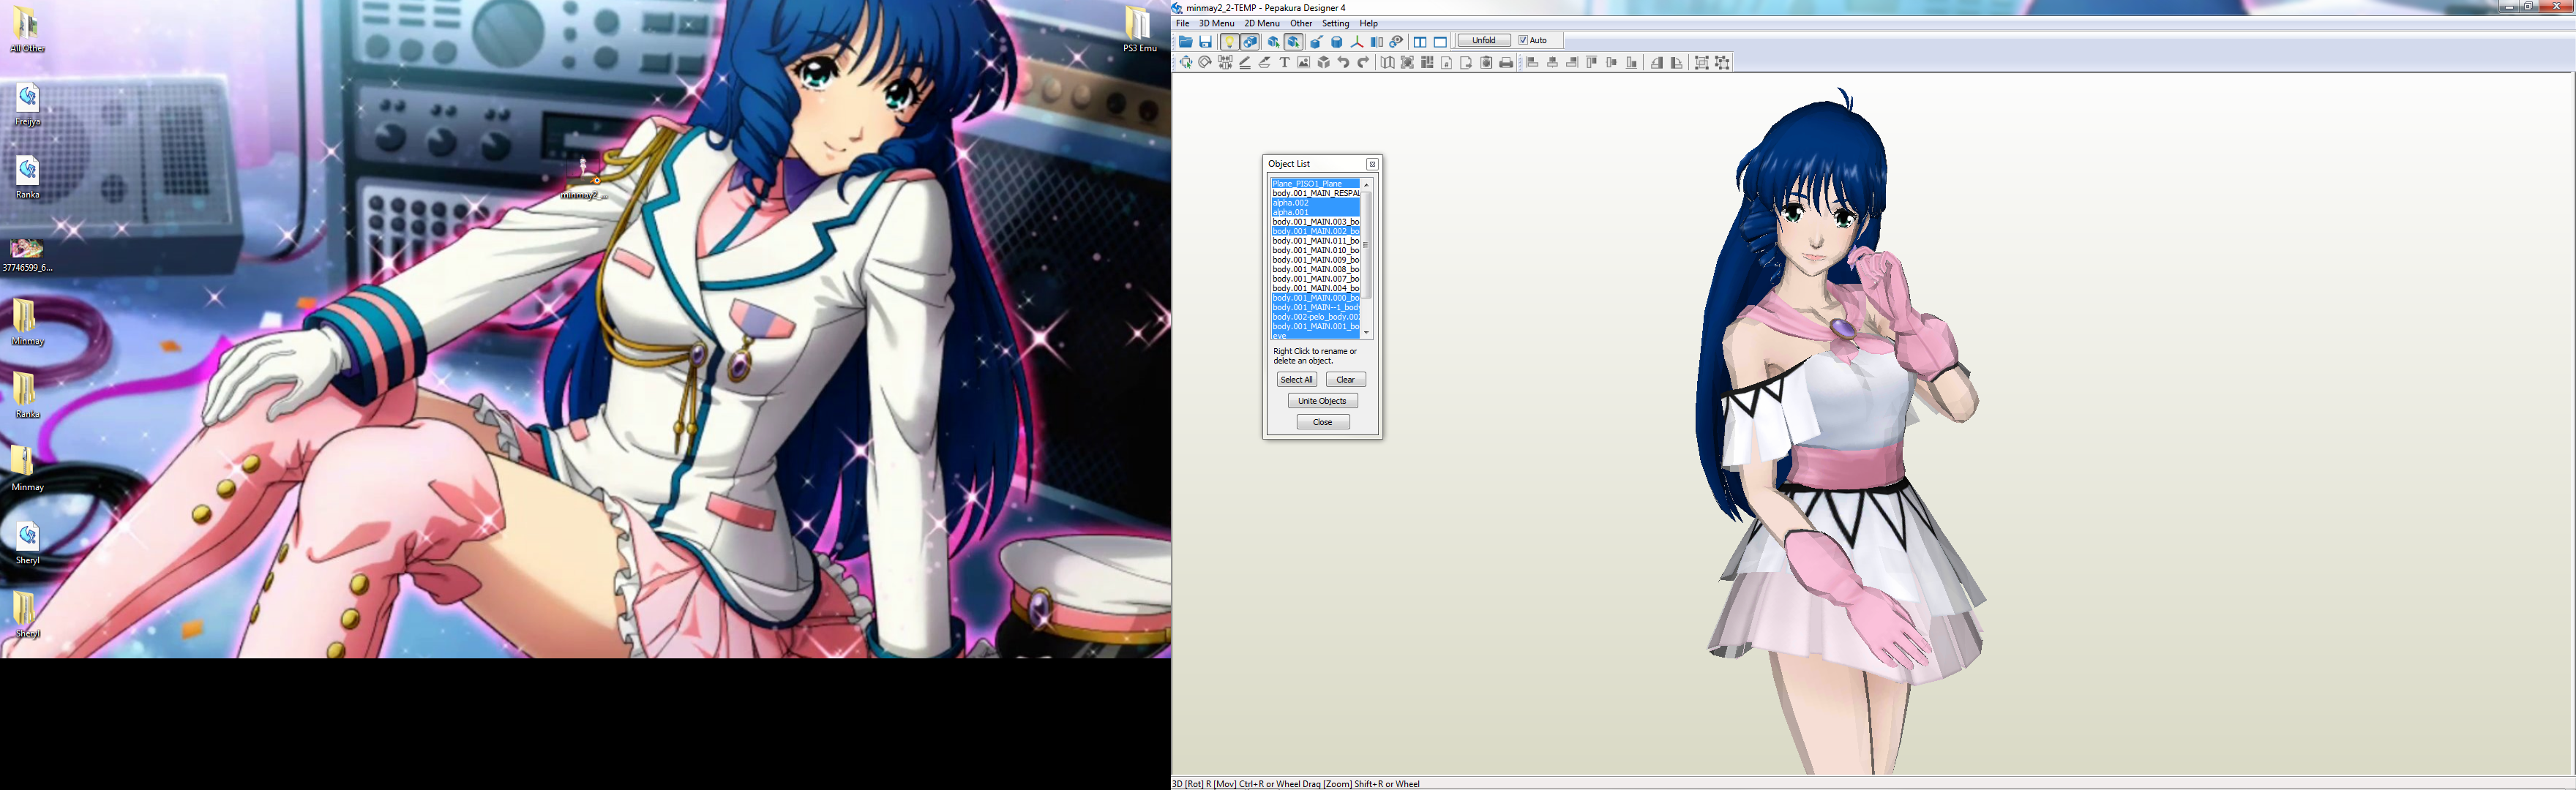Viewport: 2576px width, 790px height.
Task: Click the align bottom icon
Action: [1632, 63]
